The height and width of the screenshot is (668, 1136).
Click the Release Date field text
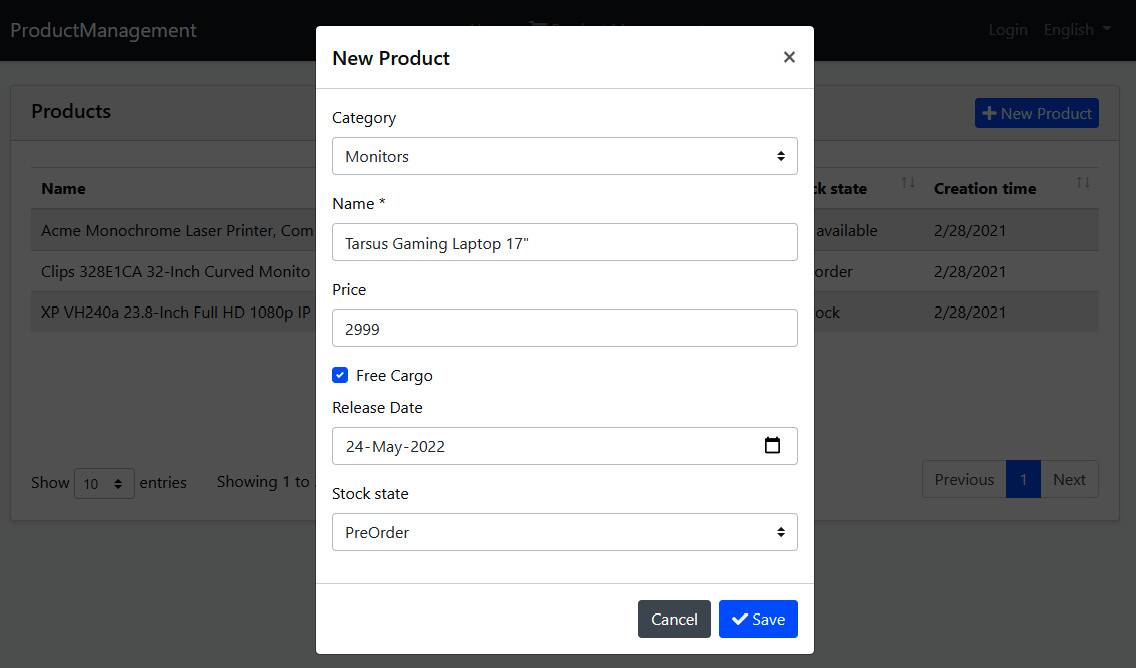(x=396, y=446)
